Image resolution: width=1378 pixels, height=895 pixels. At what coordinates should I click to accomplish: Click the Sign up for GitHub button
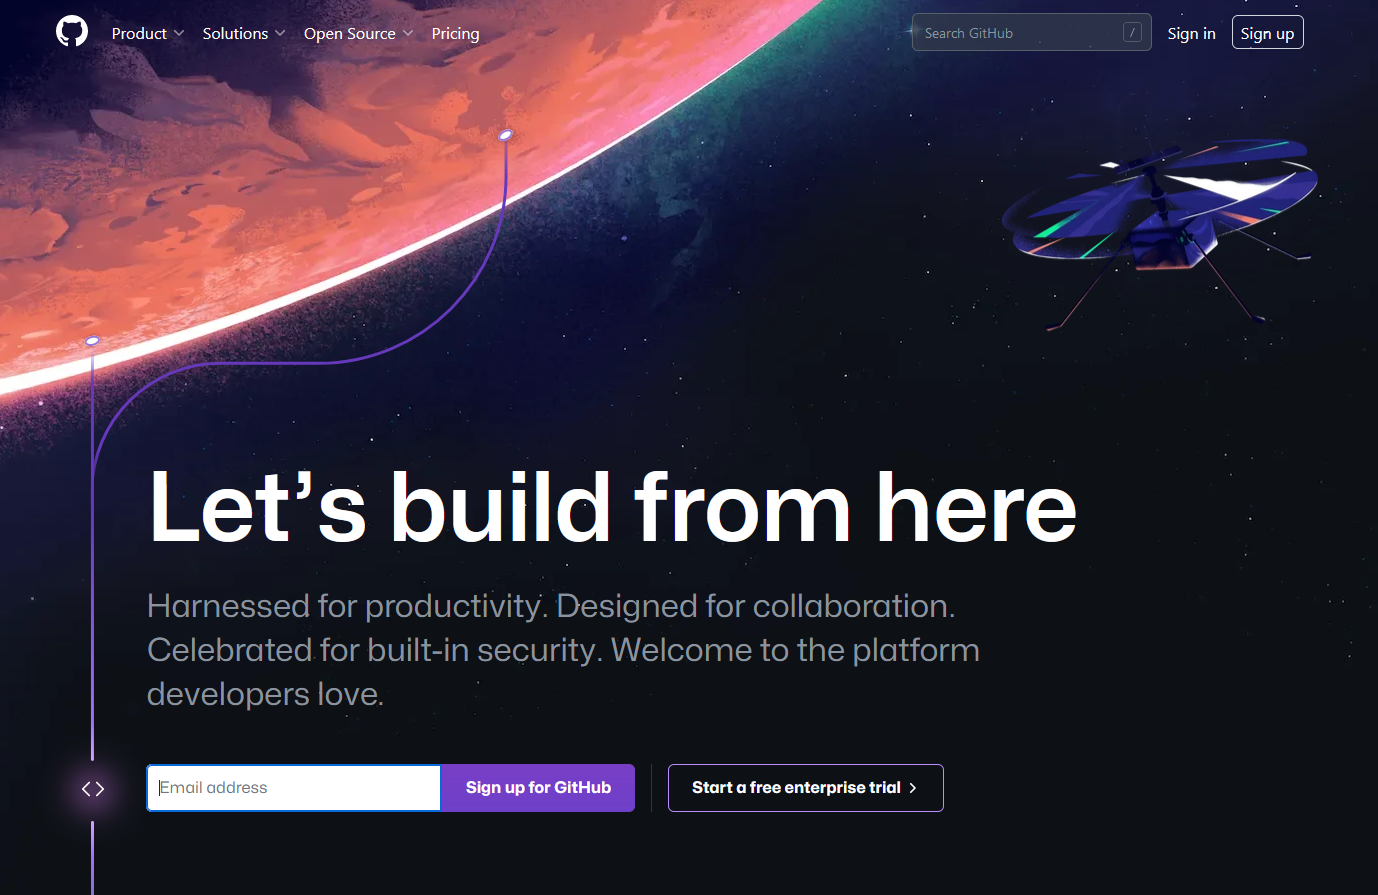(x=538, y=788)
